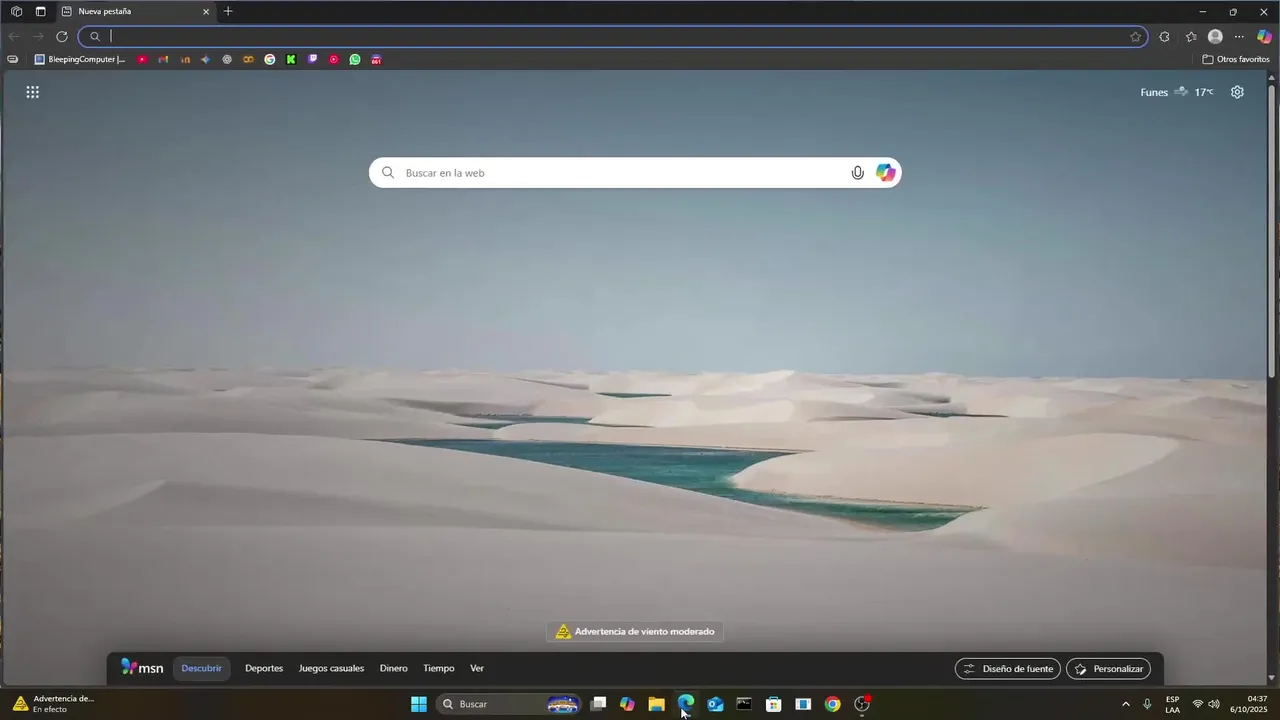Select the Descubrir feed tab
Viewport: 1280px width, 720px height.
[202, 668]
